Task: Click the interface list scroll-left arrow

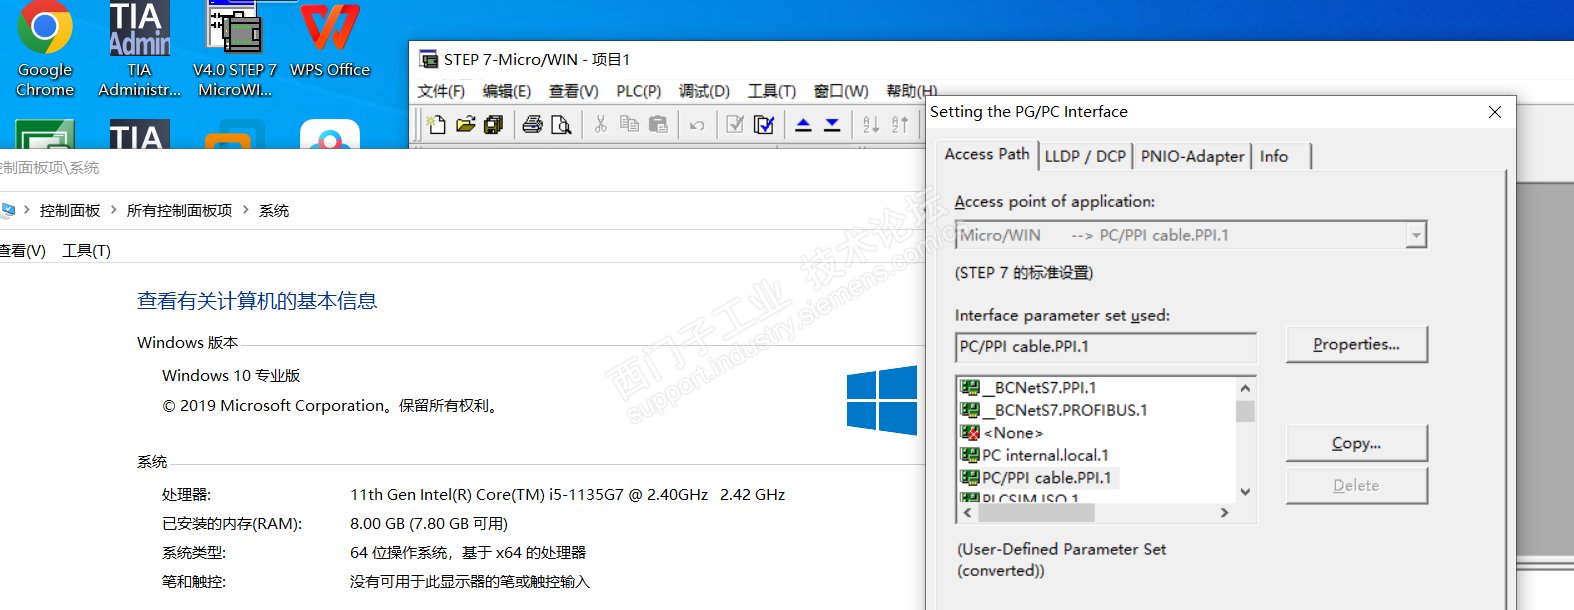Action: (x=967, y=512)
